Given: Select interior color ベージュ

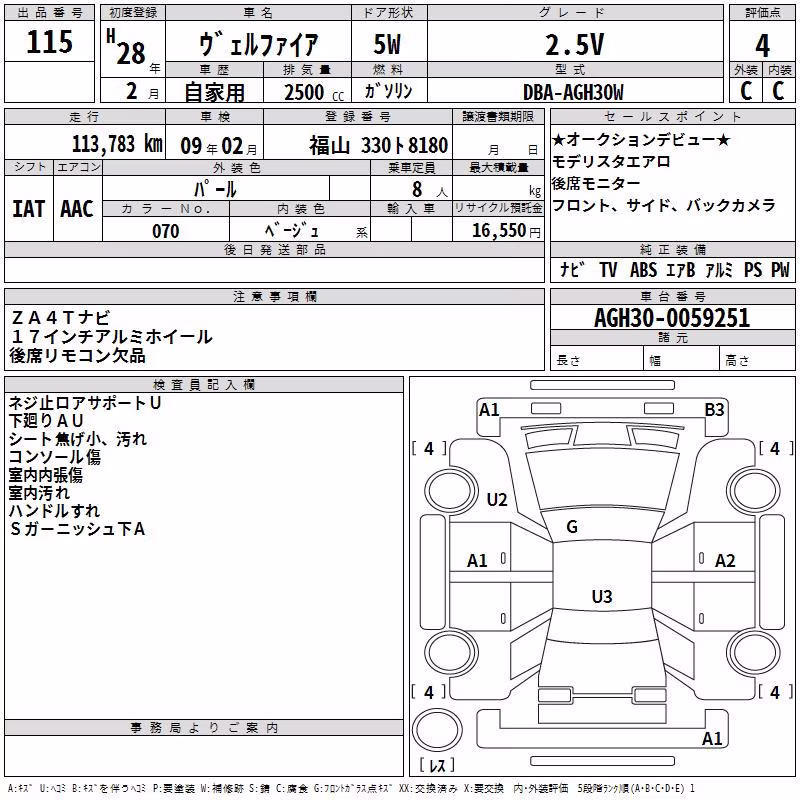Looking at the screenshot, I should tap(292, 231).
